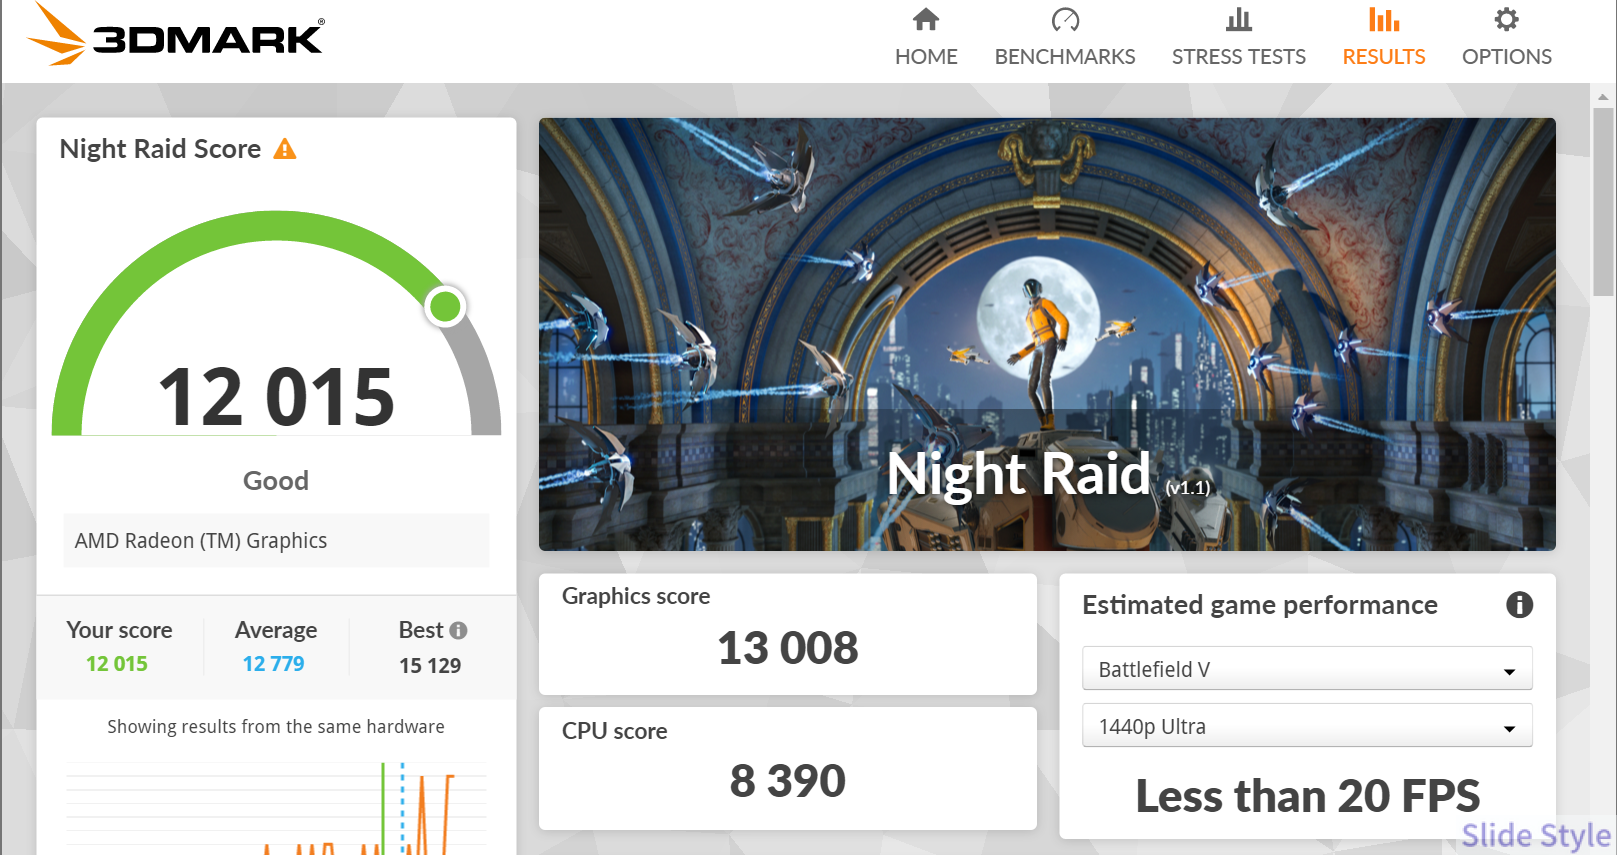Go to the HOME tab
Viewport: 1617px width, 855px height.
[926, 57]
